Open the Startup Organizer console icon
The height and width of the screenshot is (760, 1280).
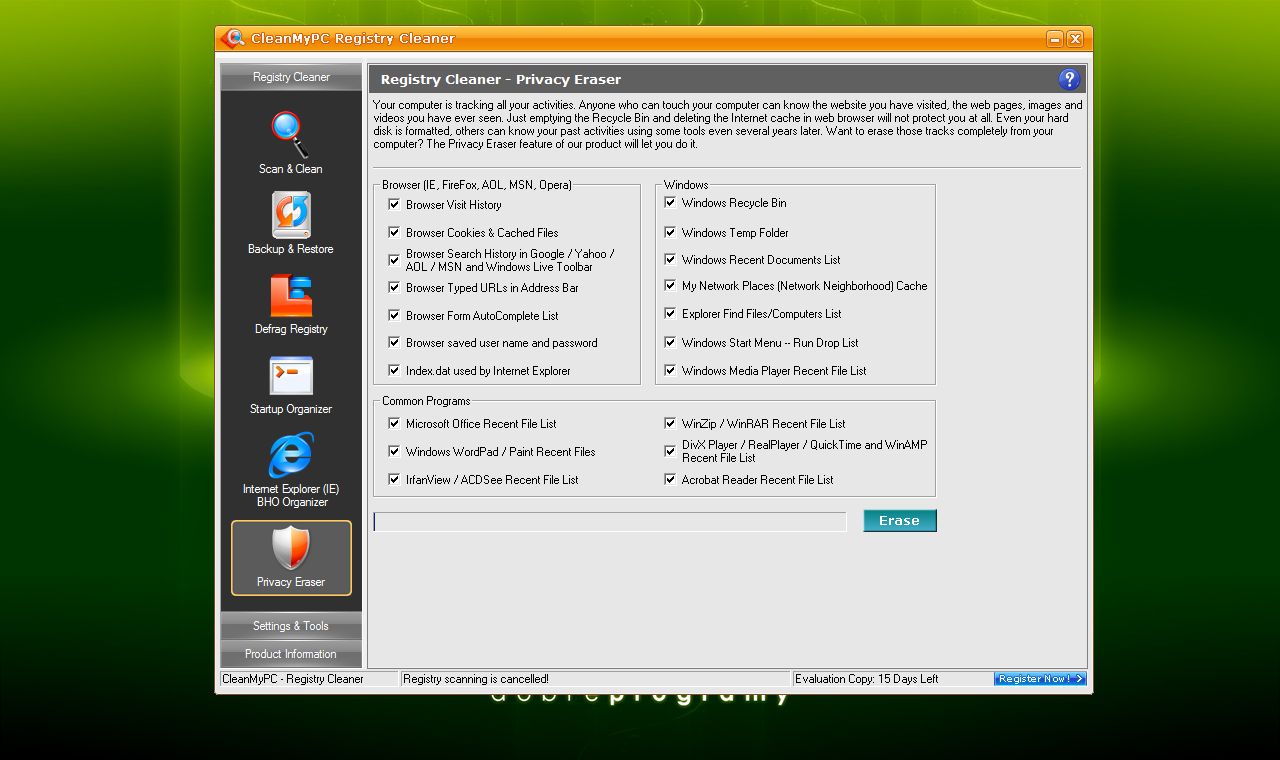291,377
